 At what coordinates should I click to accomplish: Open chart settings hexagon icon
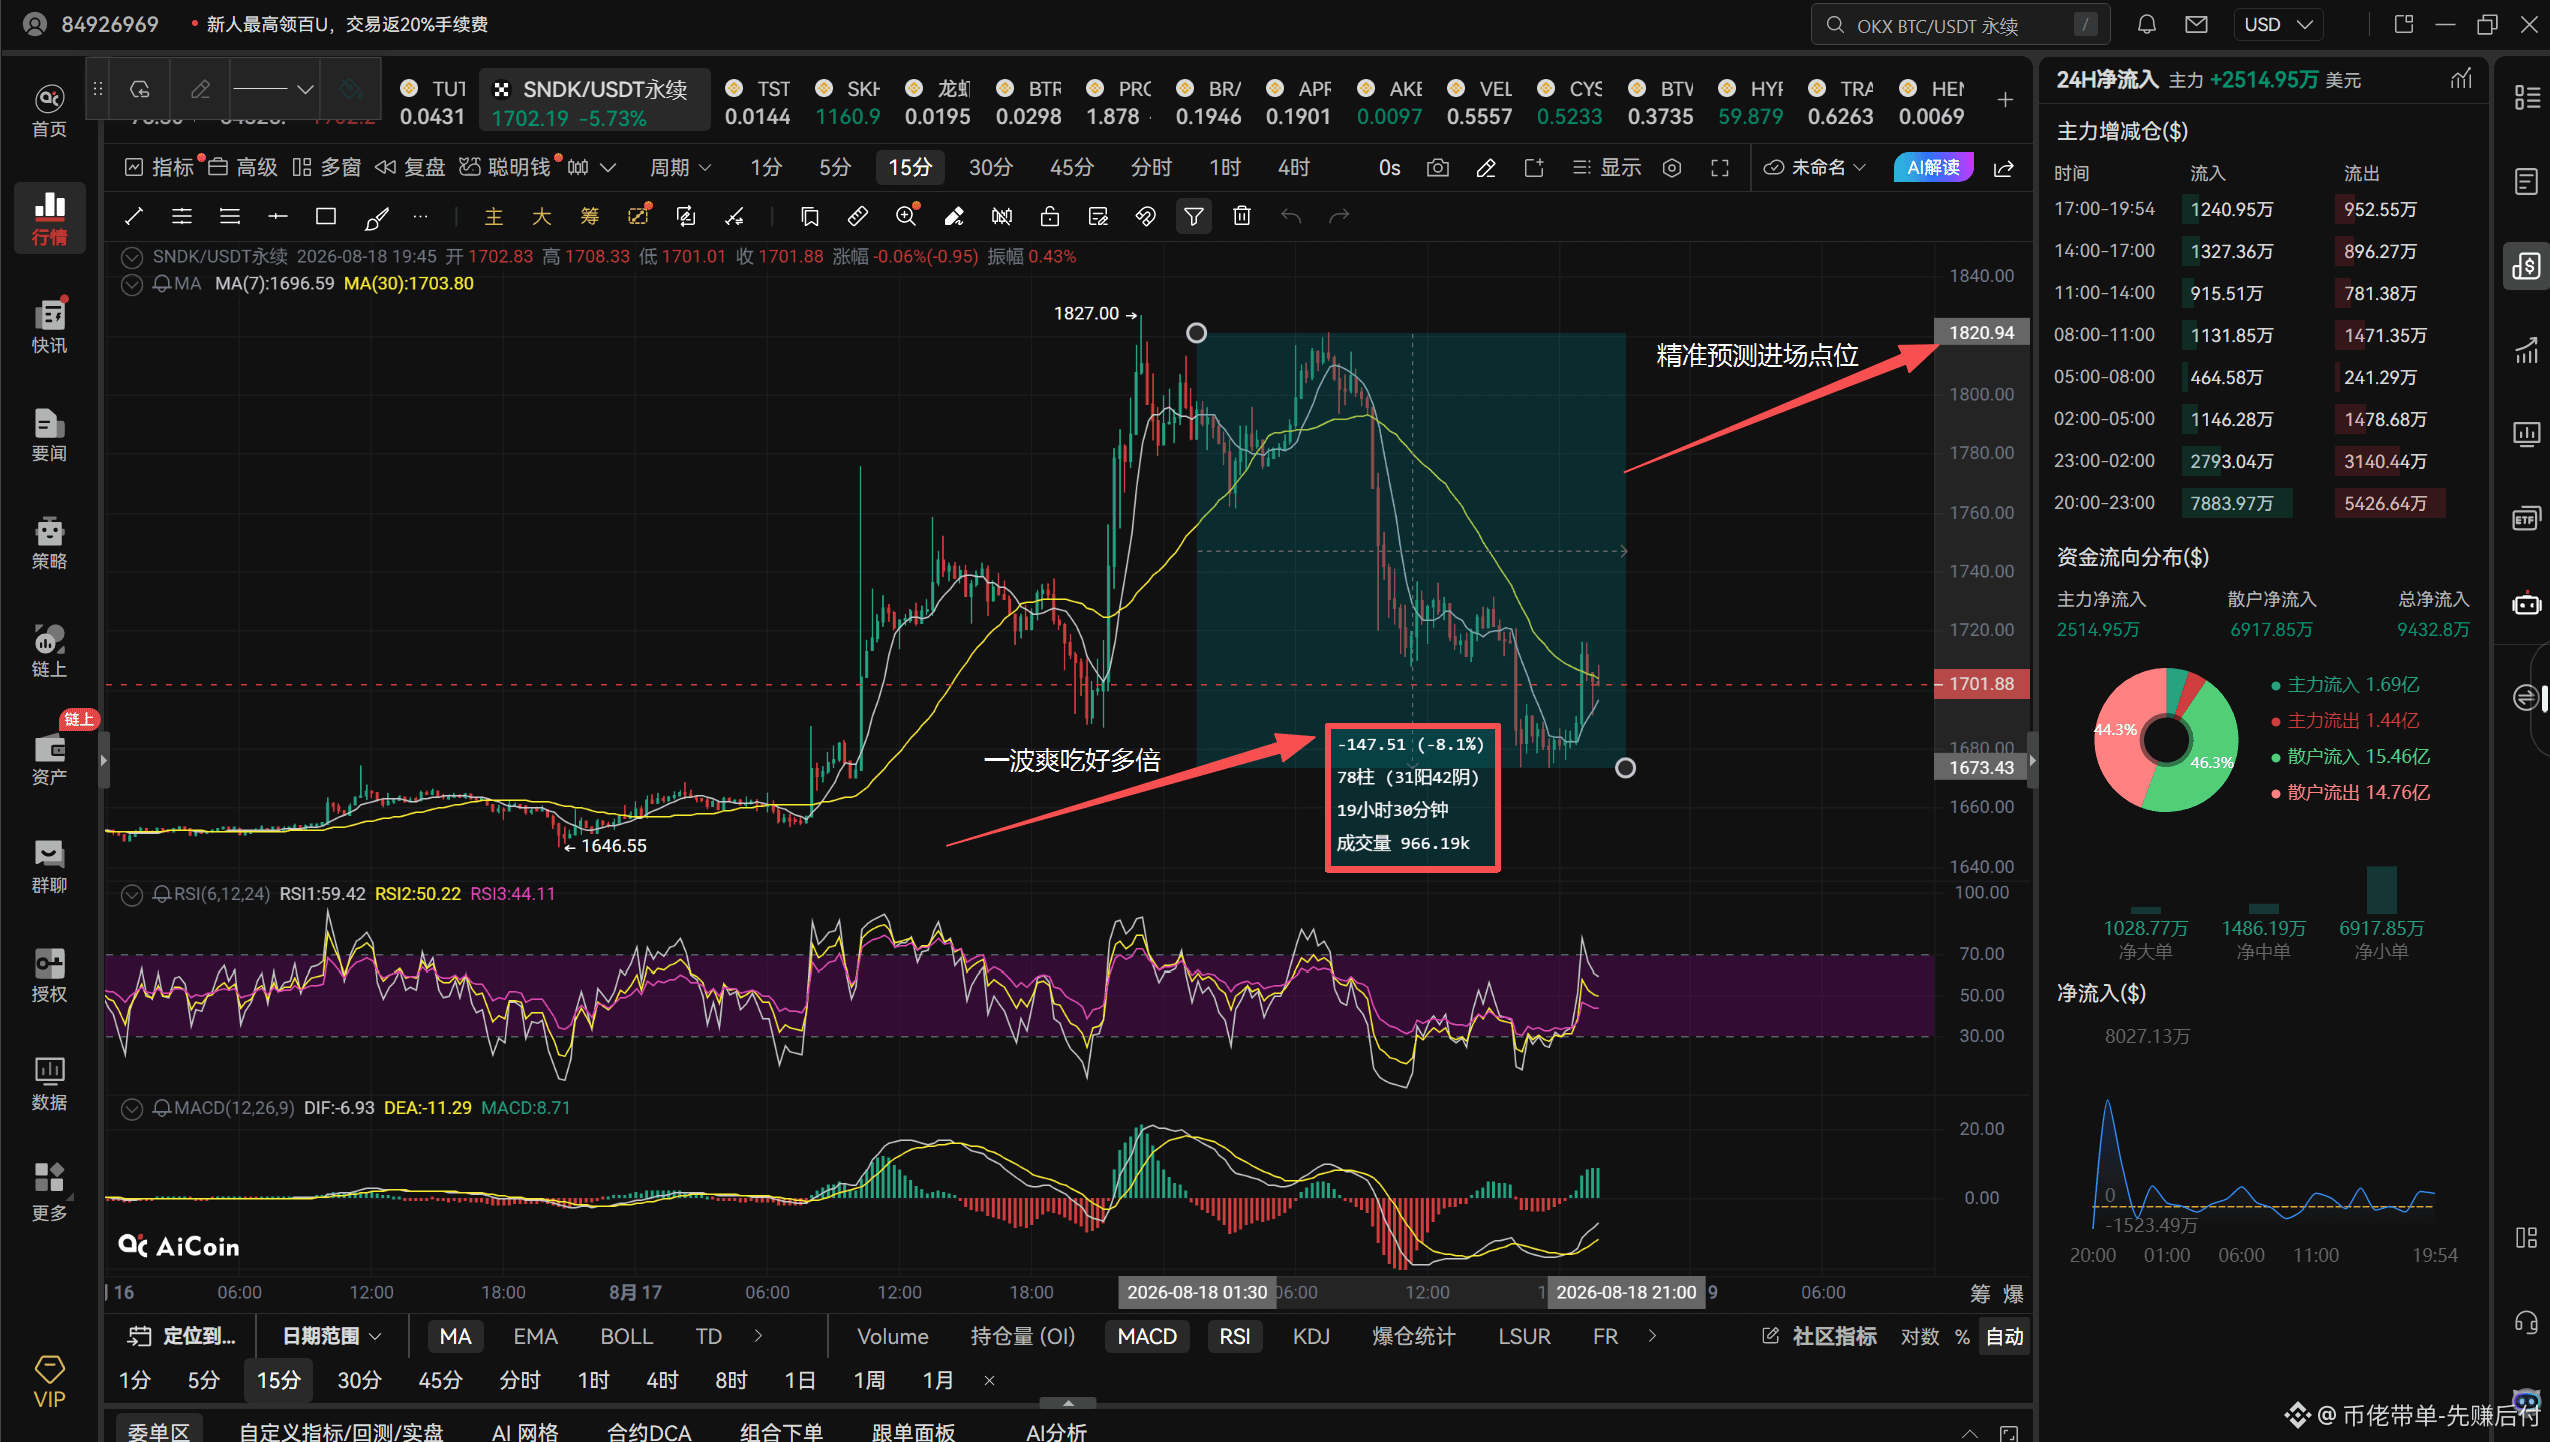1672,168
